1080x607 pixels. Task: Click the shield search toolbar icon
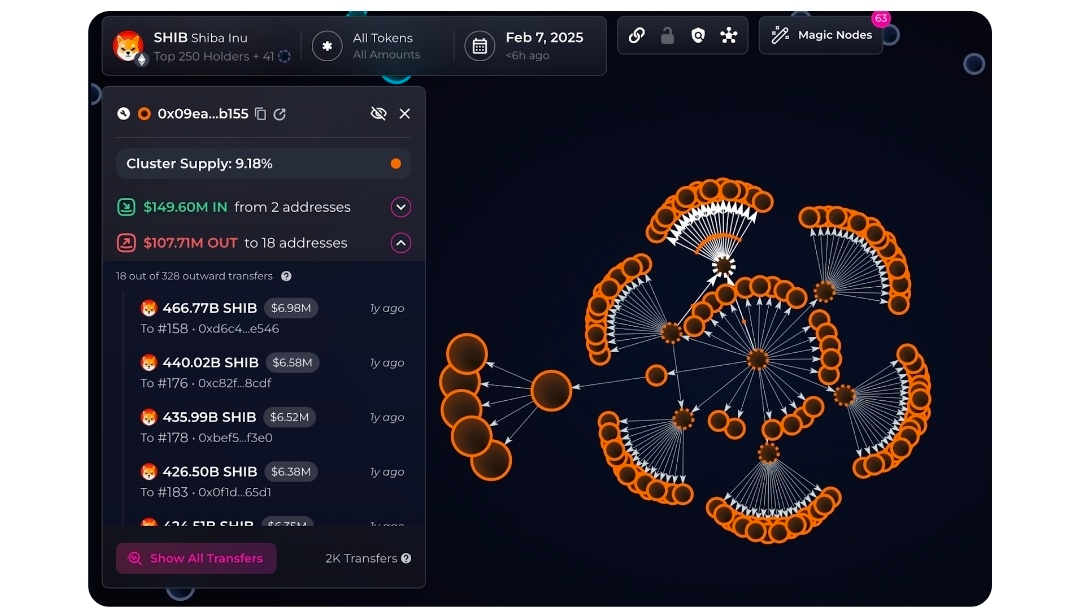tap(698, 35)
